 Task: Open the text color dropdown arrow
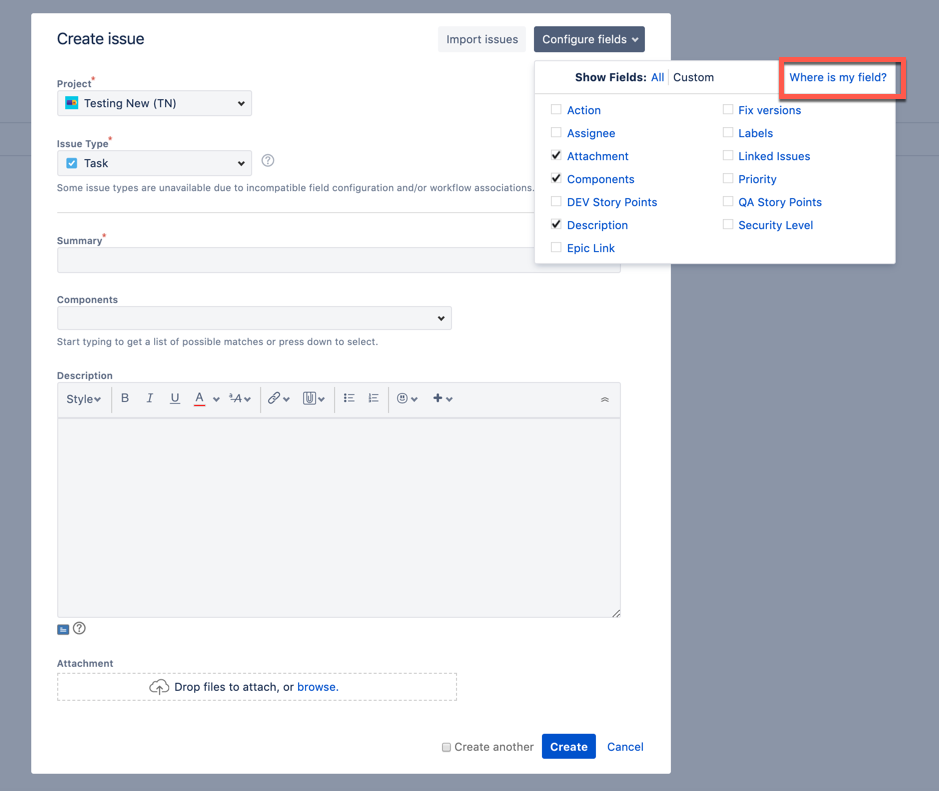click(x=216, y=399)
